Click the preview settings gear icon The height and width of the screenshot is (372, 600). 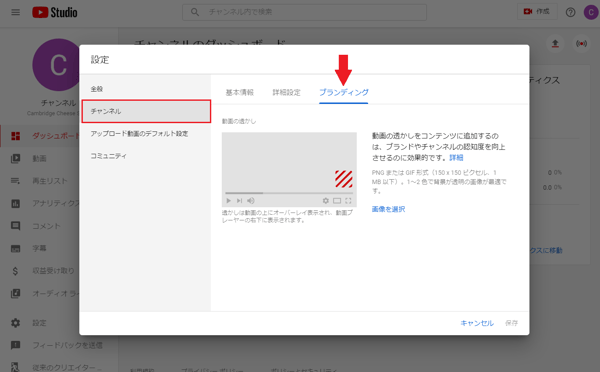[326, 201]
